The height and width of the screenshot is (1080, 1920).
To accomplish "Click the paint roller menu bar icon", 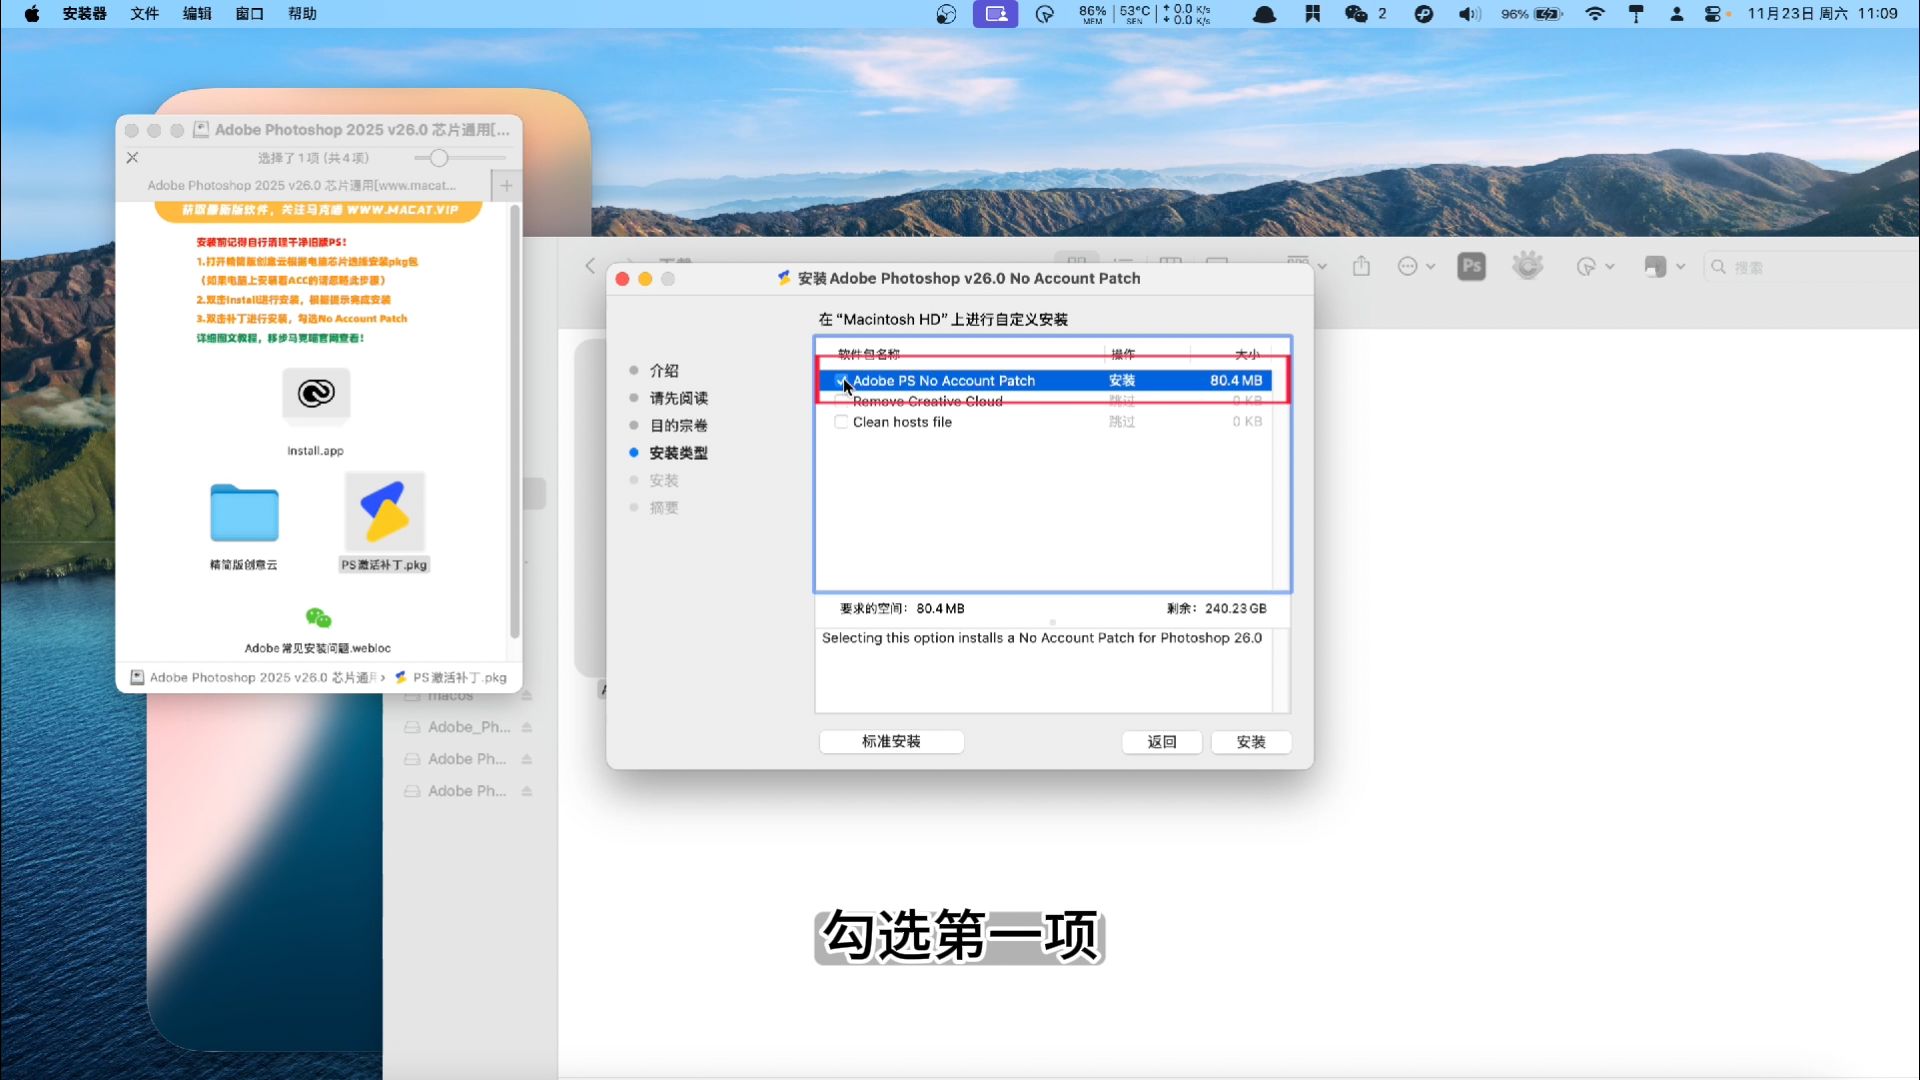I will pyautogui.click(x=1636, y=14).
